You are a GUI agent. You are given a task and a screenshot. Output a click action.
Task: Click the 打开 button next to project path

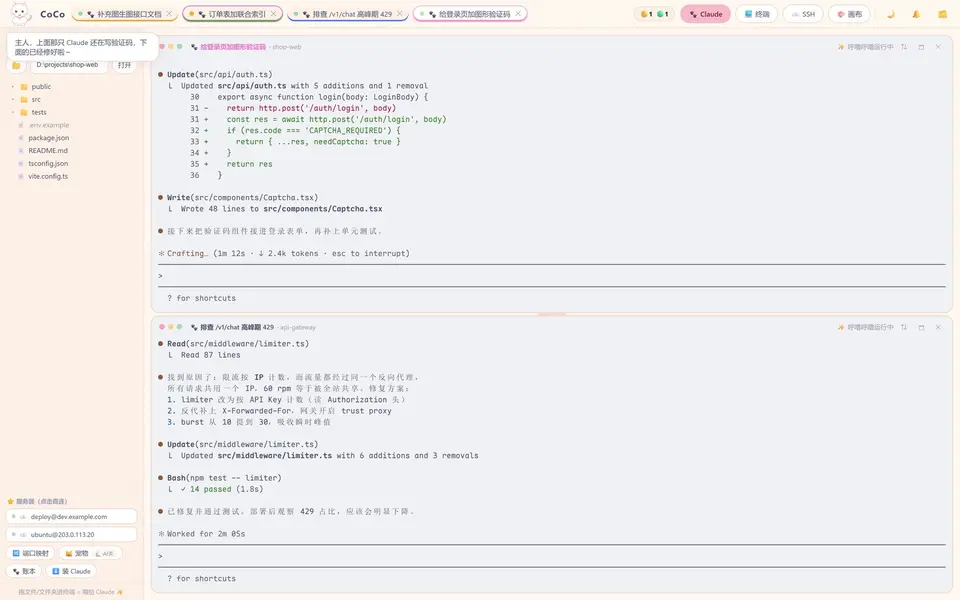click(x=124, y=65)
